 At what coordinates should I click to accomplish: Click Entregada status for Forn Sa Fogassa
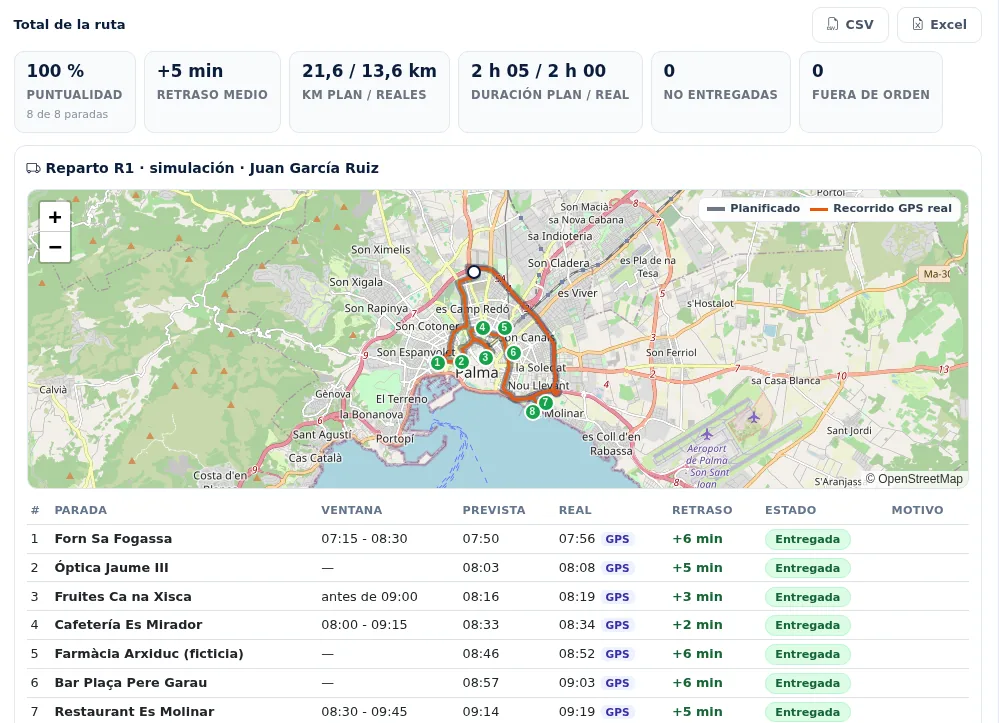pos(807,539)
